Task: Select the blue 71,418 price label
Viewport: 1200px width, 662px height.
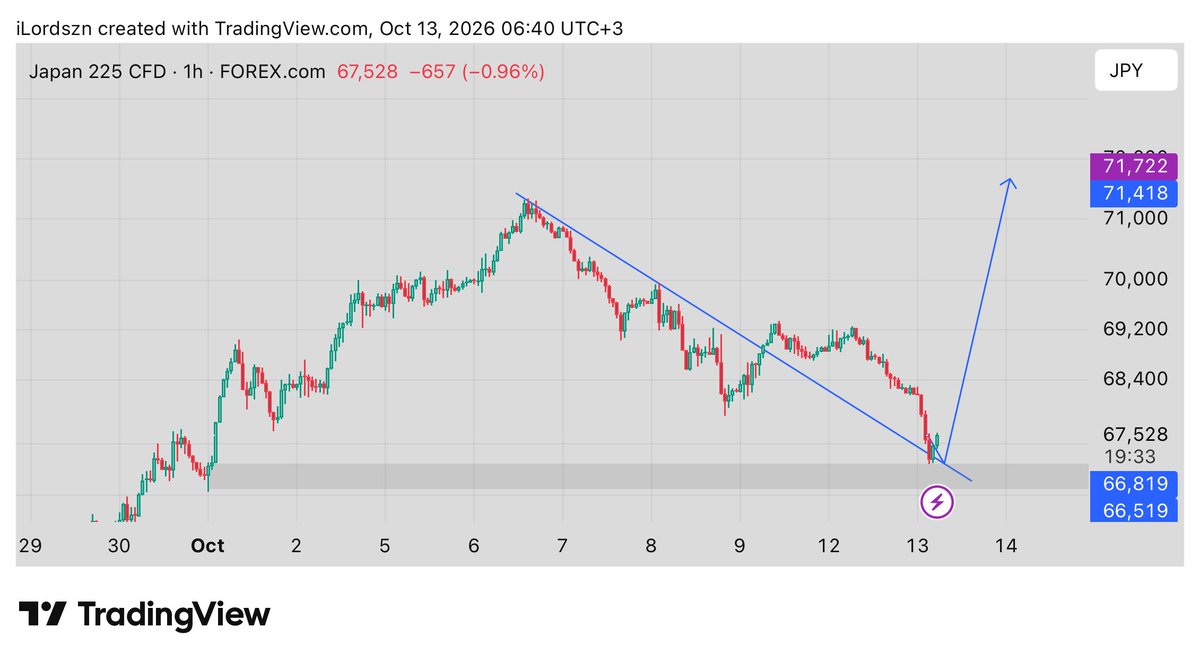Action: coord(1134,193)
